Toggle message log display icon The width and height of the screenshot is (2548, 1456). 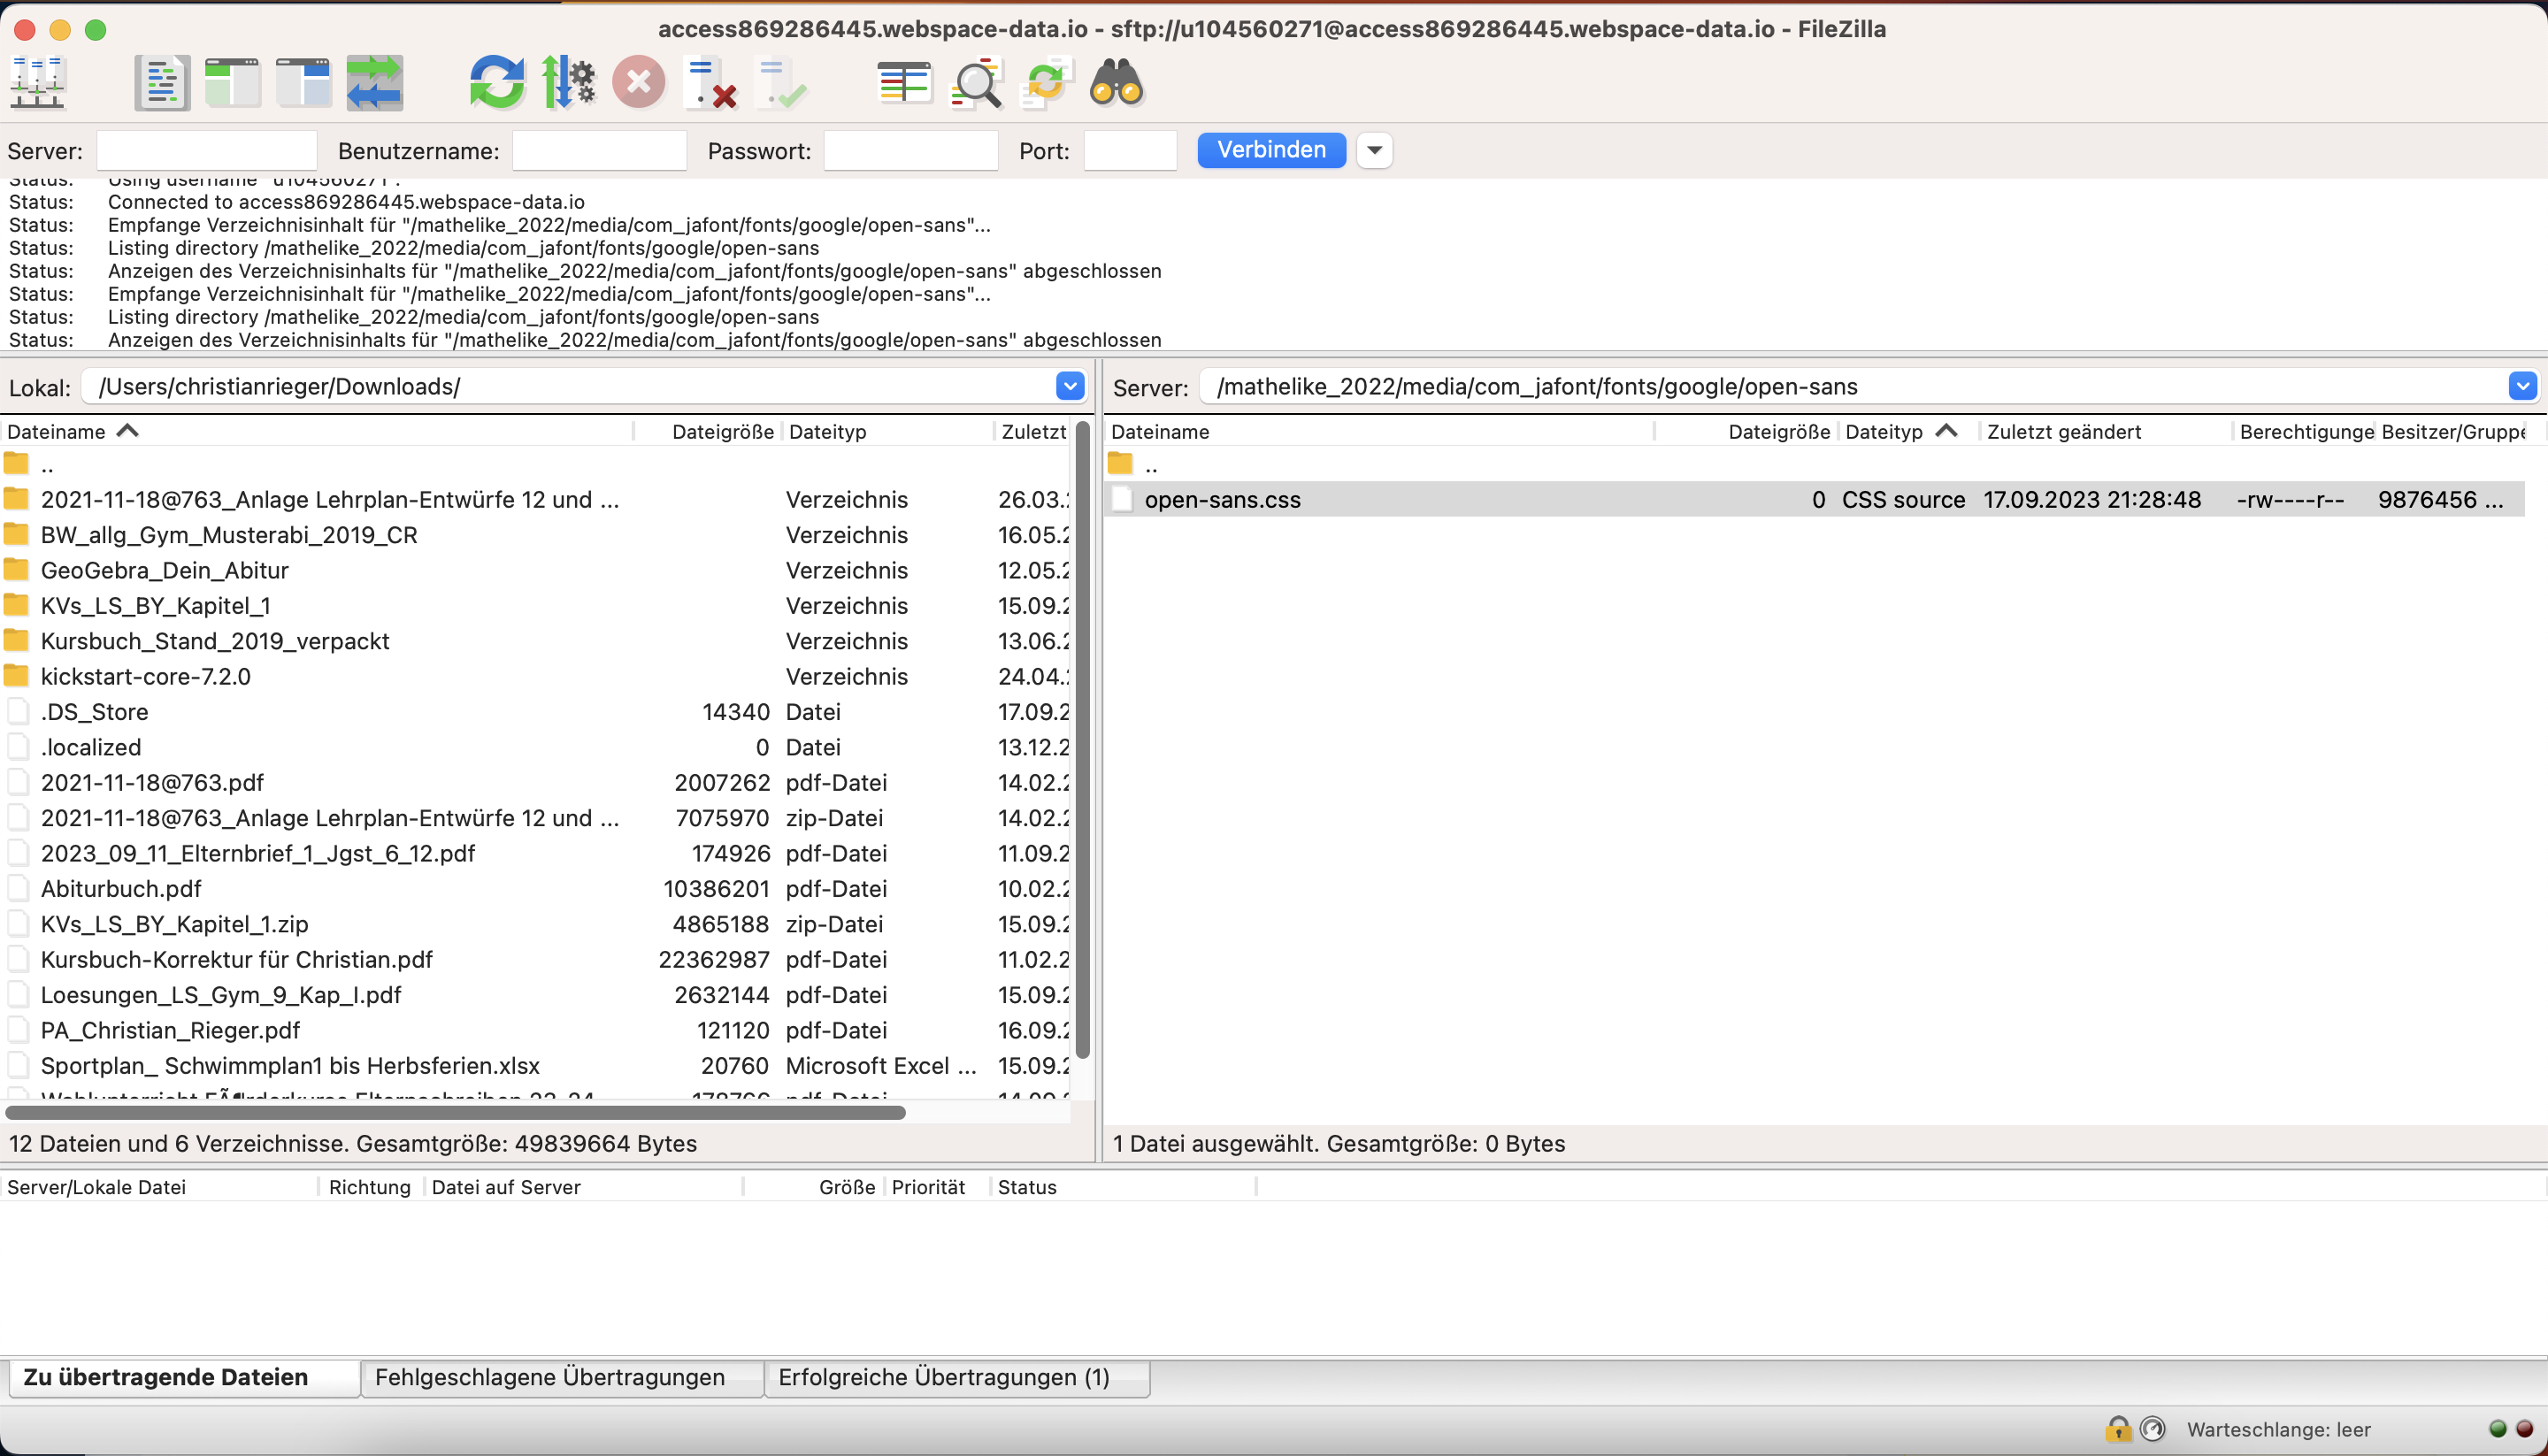tap(161, 83)
